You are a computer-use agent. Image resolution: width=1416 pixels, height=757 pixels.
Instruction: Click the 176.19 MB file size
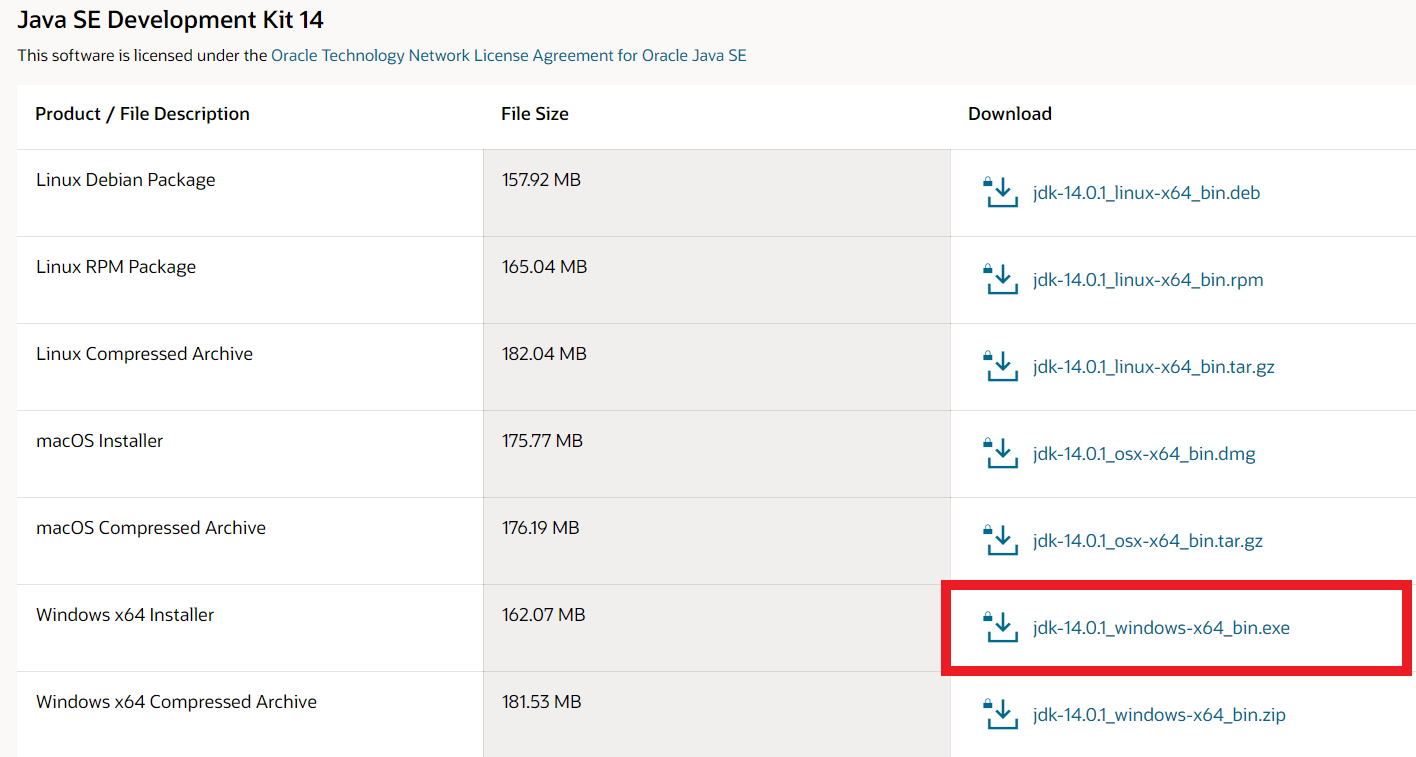540,528
